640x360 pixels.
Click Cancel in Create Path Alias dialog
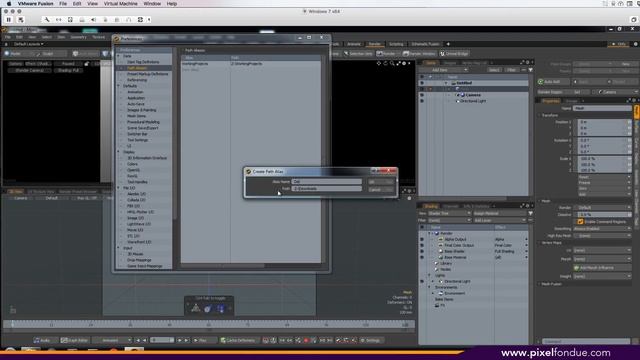[380, 189]
